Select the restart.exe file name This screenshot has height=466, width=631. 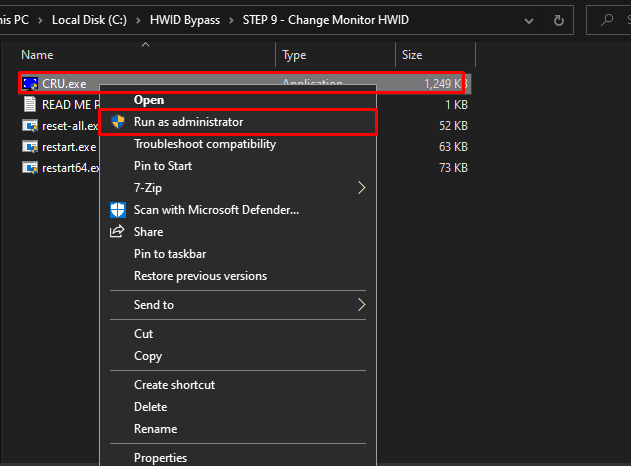69,147
